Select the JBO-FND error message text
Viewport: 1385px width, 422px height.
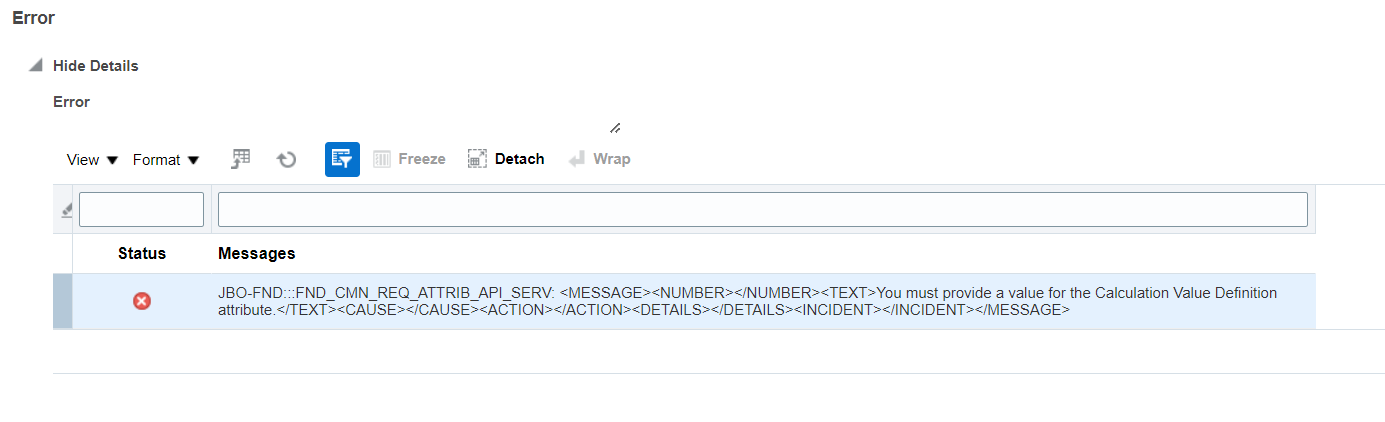pos(747,301)
